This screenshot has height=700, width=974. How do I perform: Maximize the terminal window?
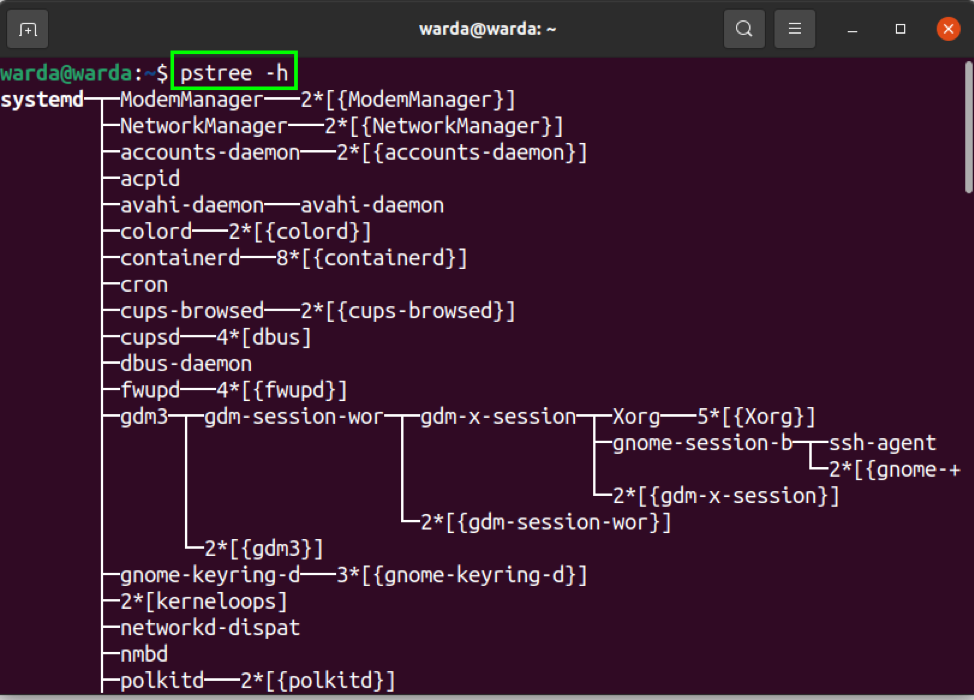point(900,29)
